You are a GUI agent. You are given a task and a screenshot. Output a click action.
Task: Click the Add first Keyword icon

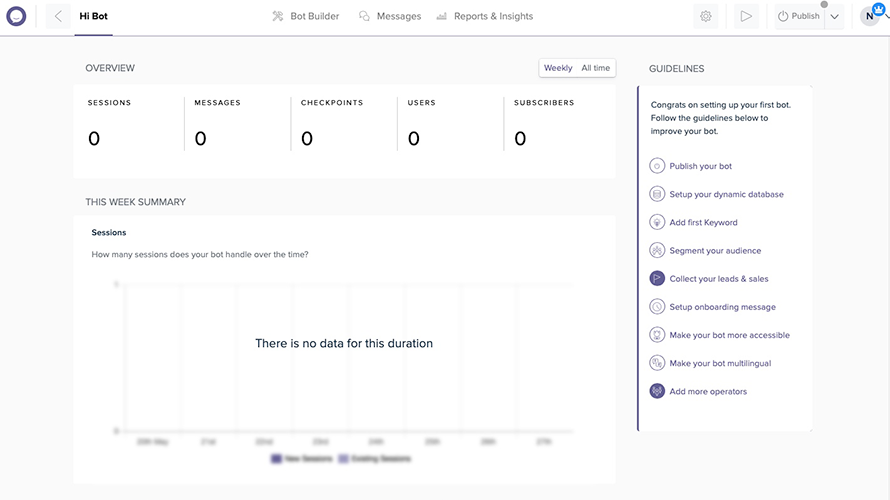pyautogui.click(x=657, y=222)
